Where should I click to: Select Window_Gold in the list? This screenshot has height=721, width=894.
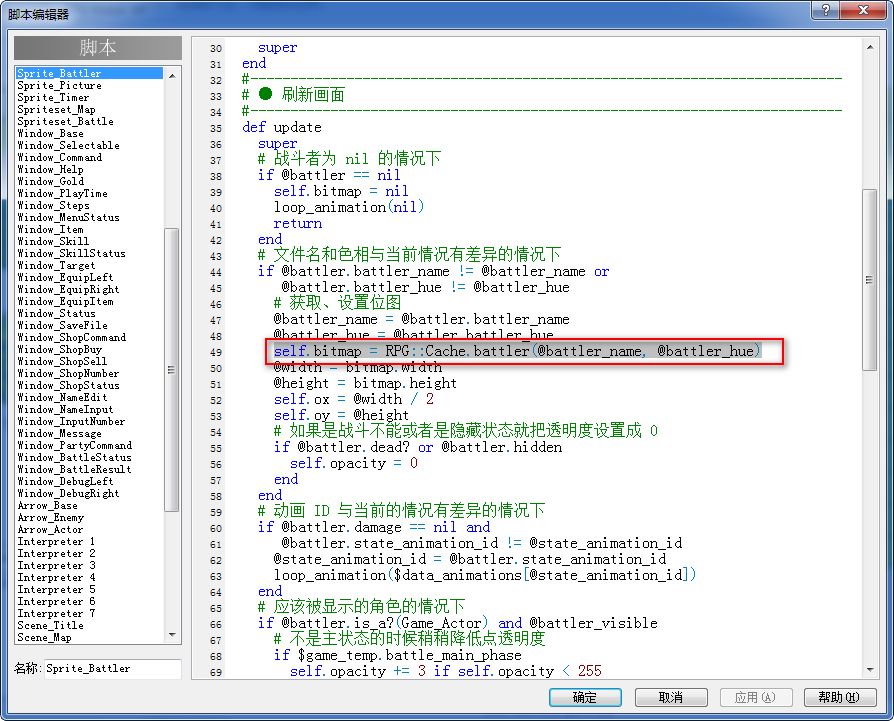(50, 181)
